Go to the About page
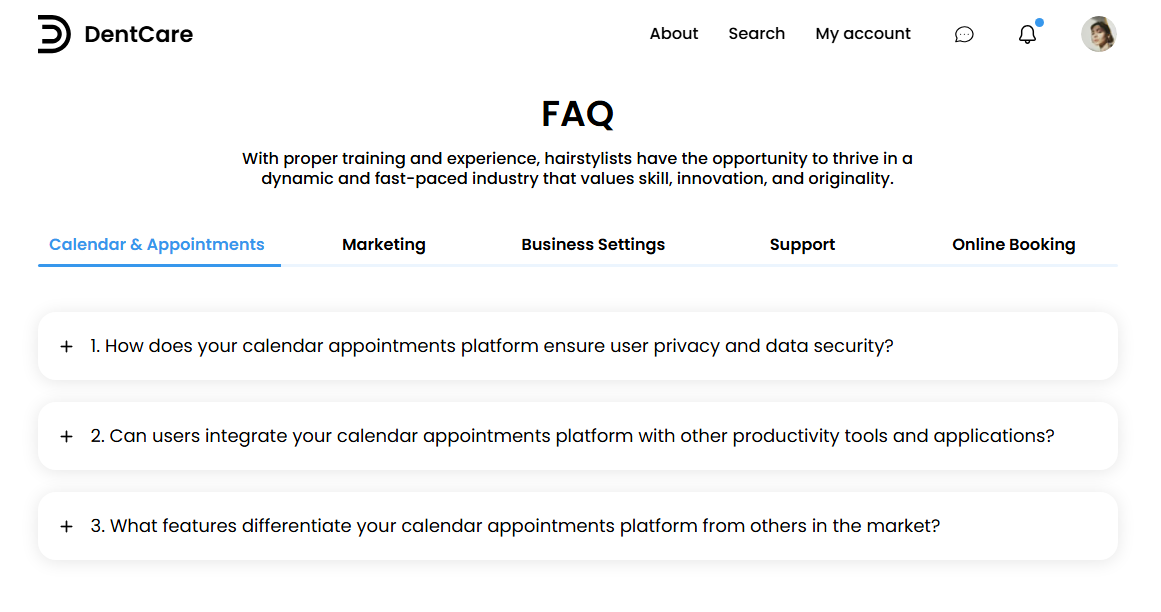Viewport: 1161px width, 612px height. click(x=674, y=34)
